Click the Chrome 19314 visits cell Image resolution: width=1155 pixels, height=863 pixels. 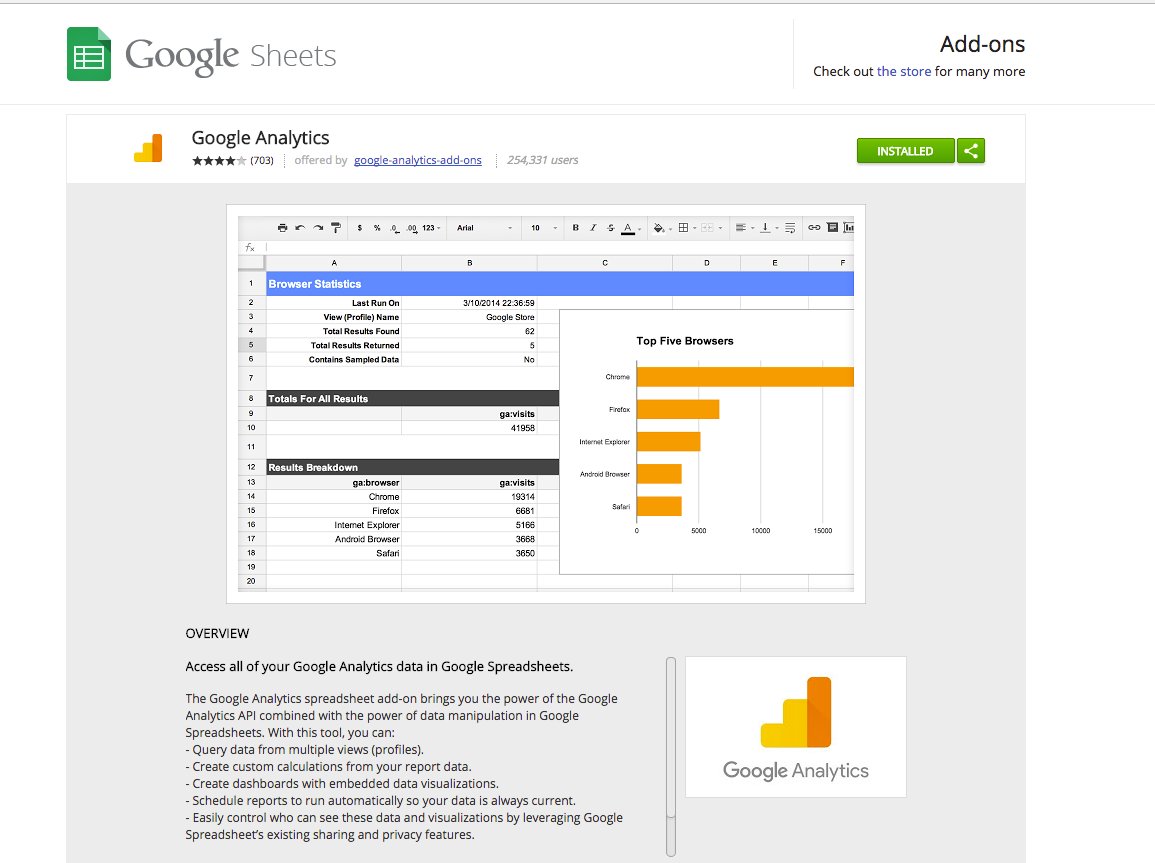pyautogui.click(x=469, y=497)
